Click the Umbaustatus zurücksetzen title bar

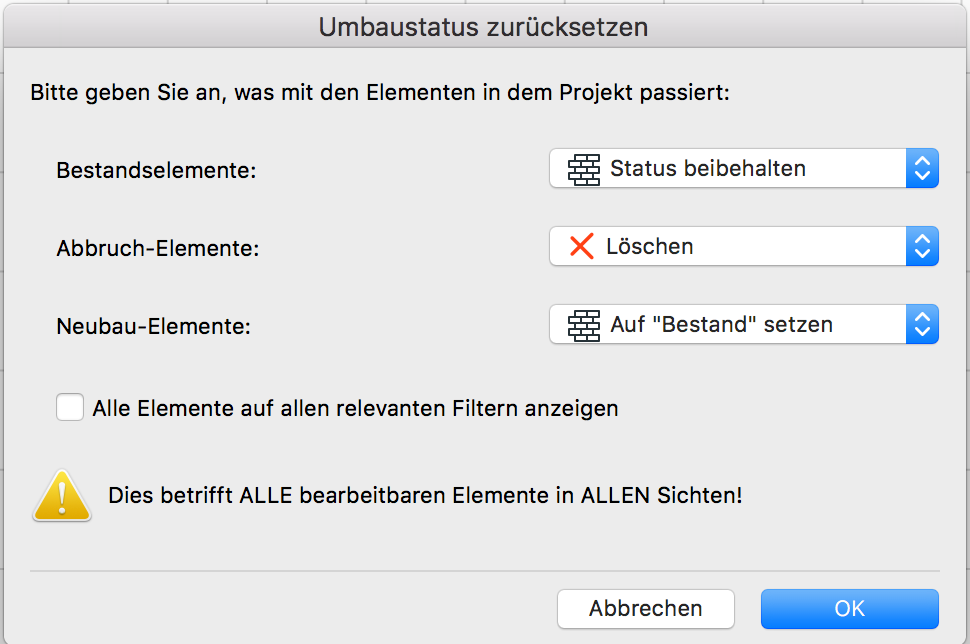(x=484, y=27)
